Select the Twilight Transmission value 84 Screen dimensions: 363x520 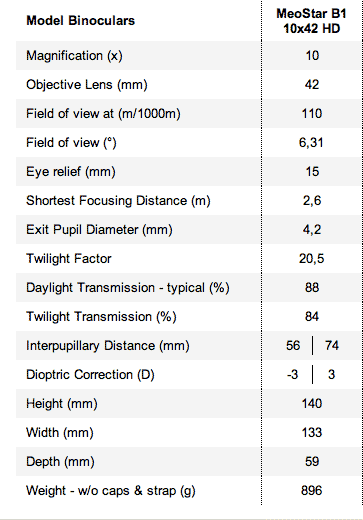312,317
